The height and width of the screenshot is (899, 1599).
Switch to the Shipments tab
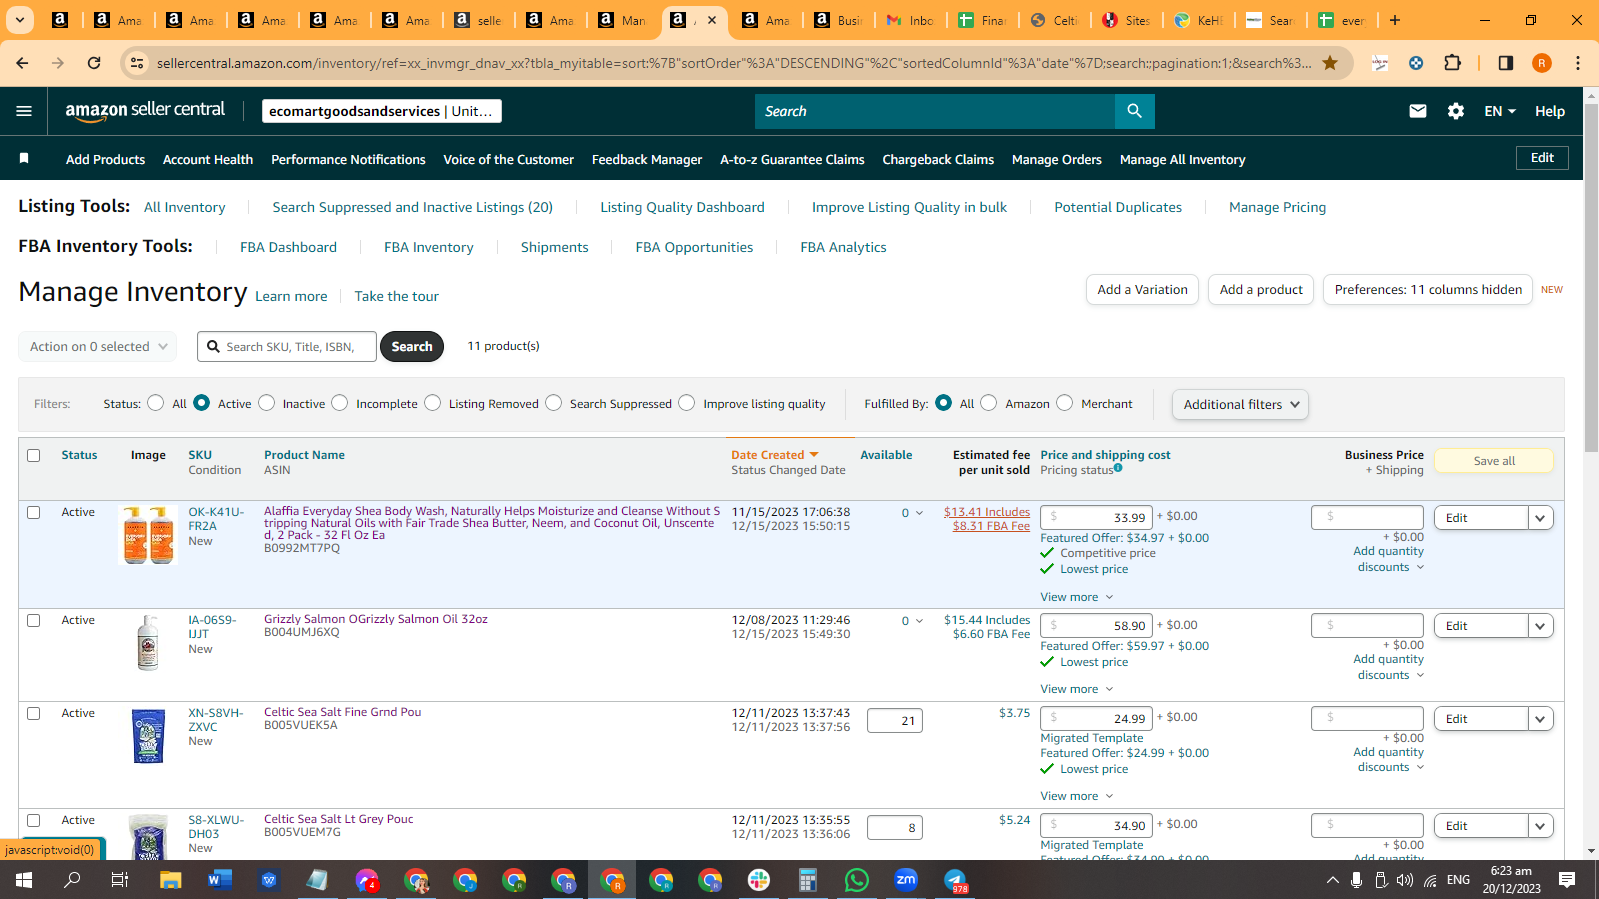click(x=555, y=247)
